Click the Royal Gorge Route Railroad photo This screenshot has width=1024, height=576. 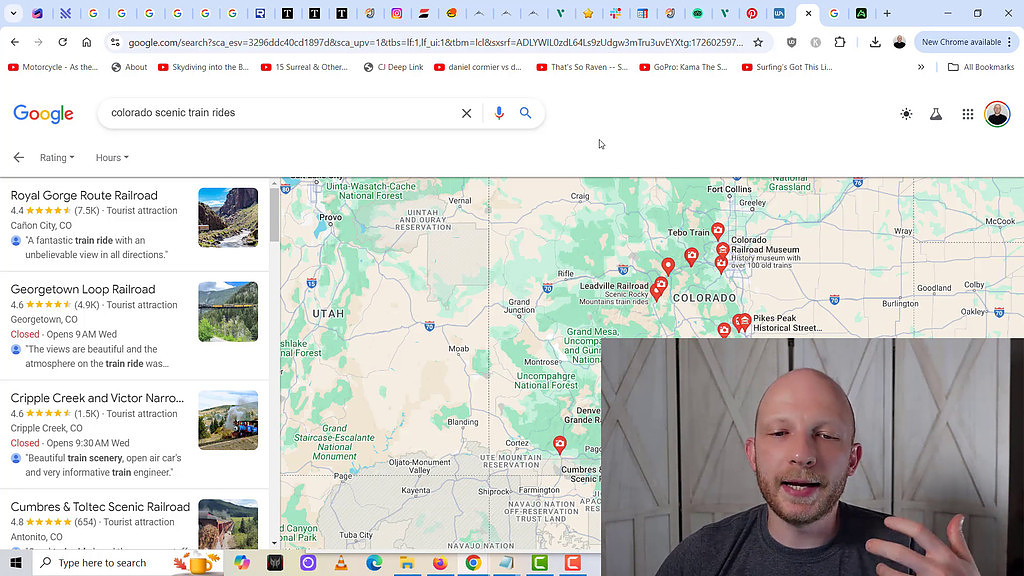228,217
